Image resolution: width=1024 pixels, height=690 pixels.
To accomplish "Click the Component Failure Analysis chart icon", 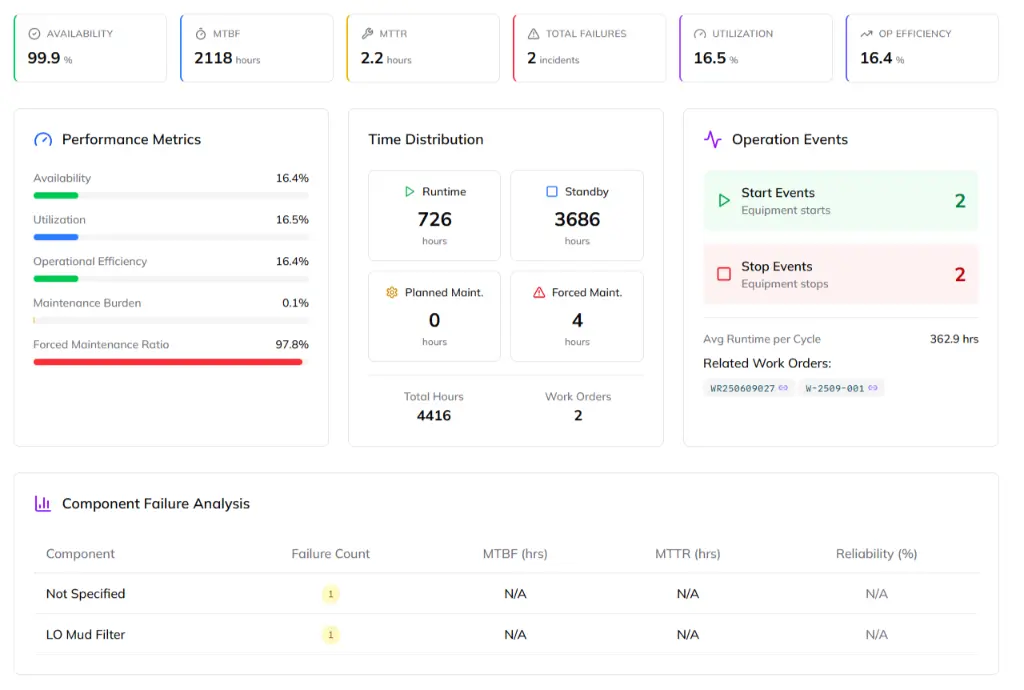I will tap(42, 504).
